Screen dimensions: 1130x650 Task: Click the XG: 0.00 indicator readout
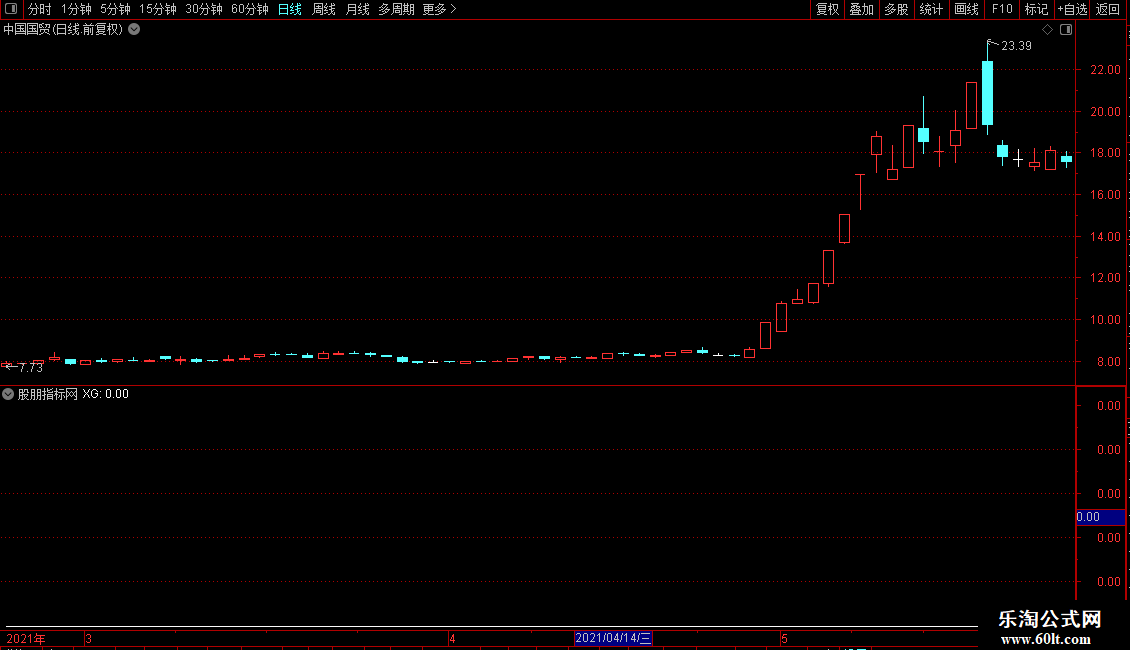[105, 394]
